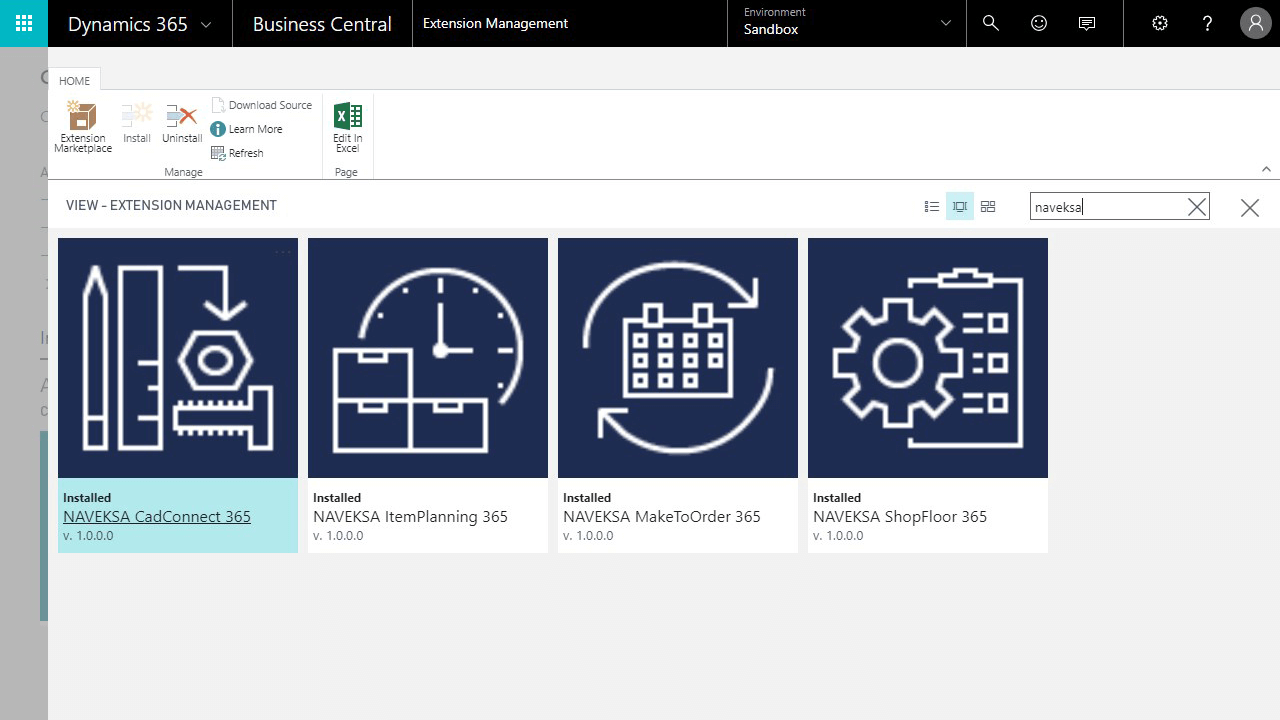
Task: Open NAVEKSA CadConnect 365 link
Action: coord(157,517)
